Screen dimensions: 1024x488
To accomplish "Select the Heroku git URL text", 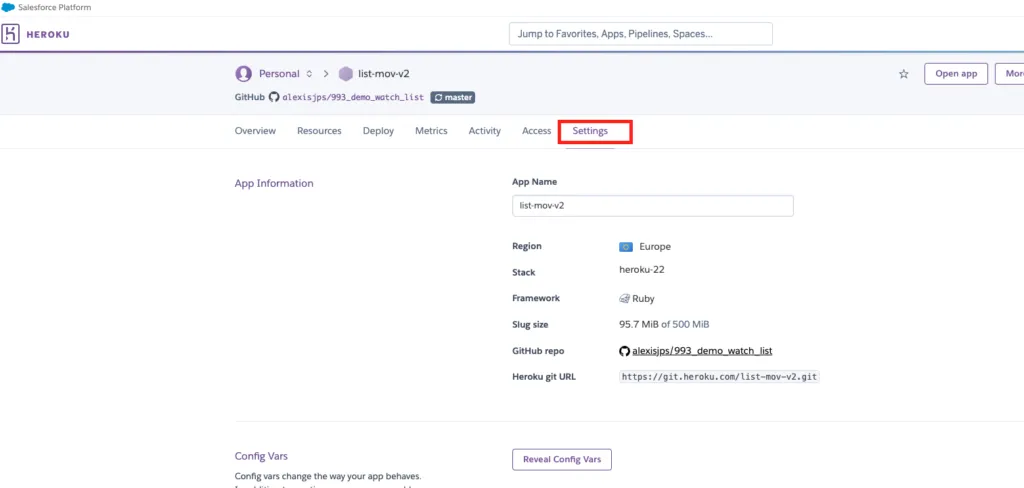I will click(x=719, y=377).
